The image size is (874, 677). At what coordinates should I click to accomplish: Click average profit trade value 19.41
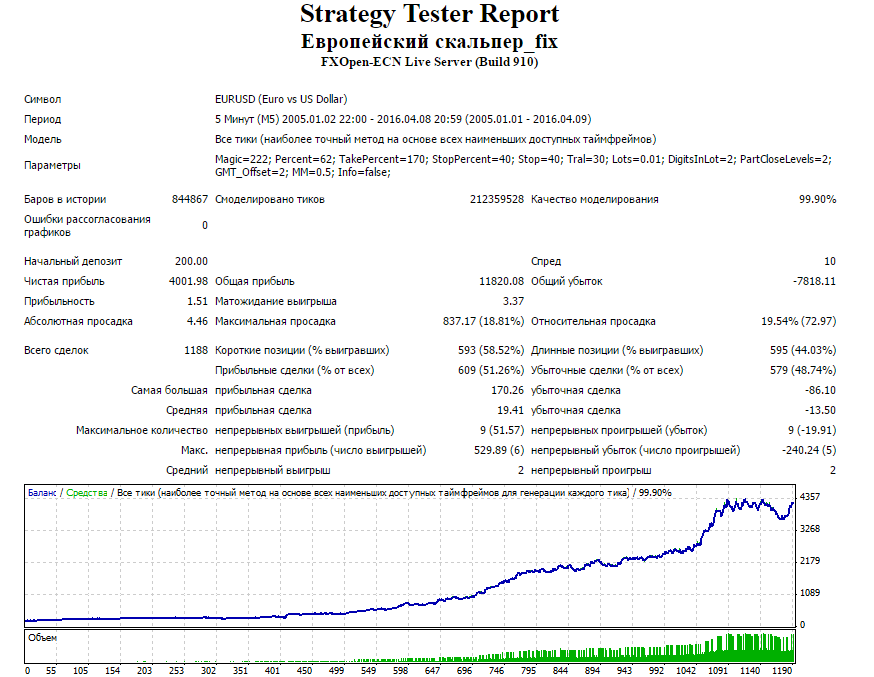[x=511, y=411]
